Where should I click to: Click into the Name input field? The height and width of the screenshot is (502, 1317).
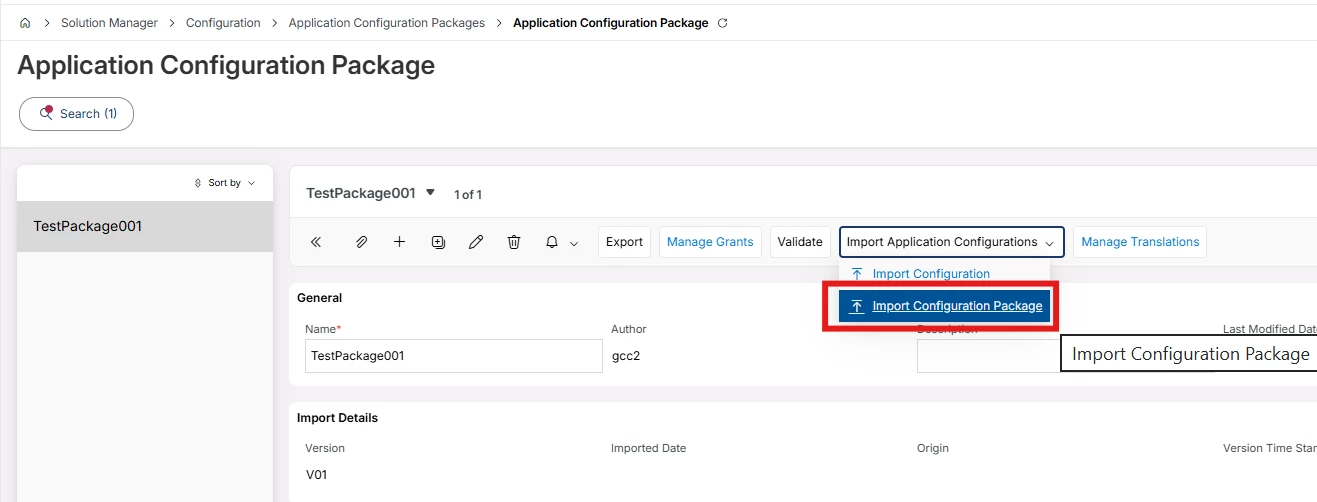coord(453,355)
